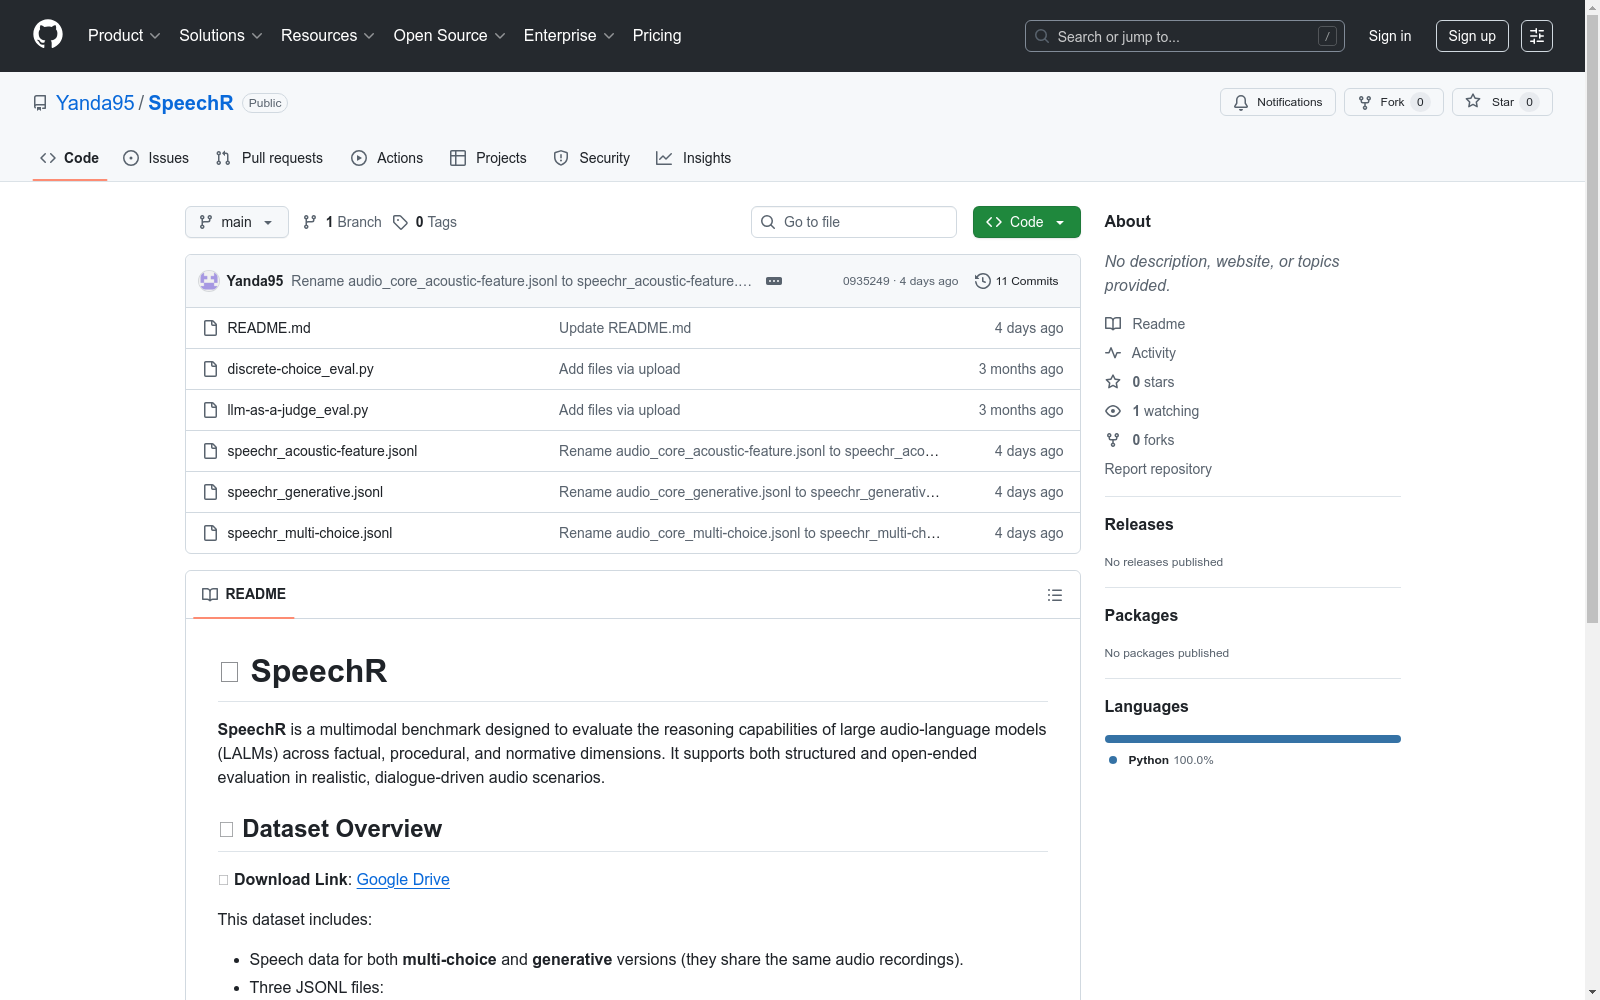The height and width of the screenshot is (1000, 1600).
Task: Select the speechr_generative.jsonl file icon
Action: coord(210,492)
